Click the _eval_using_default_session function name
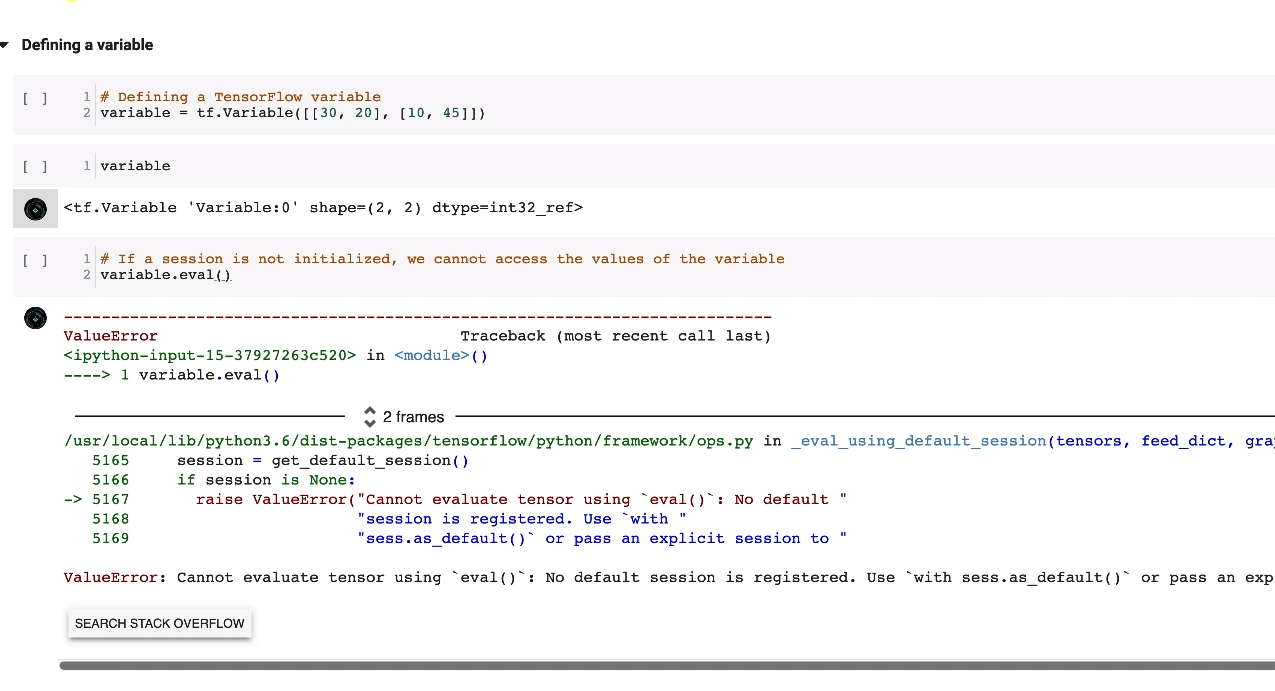 point(918,441)
